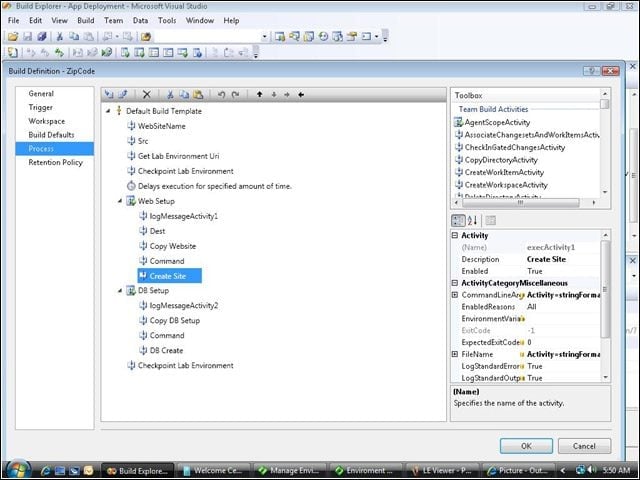This screenshot has height=480, width=640.
Task: Select the Copy DB Setup activity
Action: [175, 320]
